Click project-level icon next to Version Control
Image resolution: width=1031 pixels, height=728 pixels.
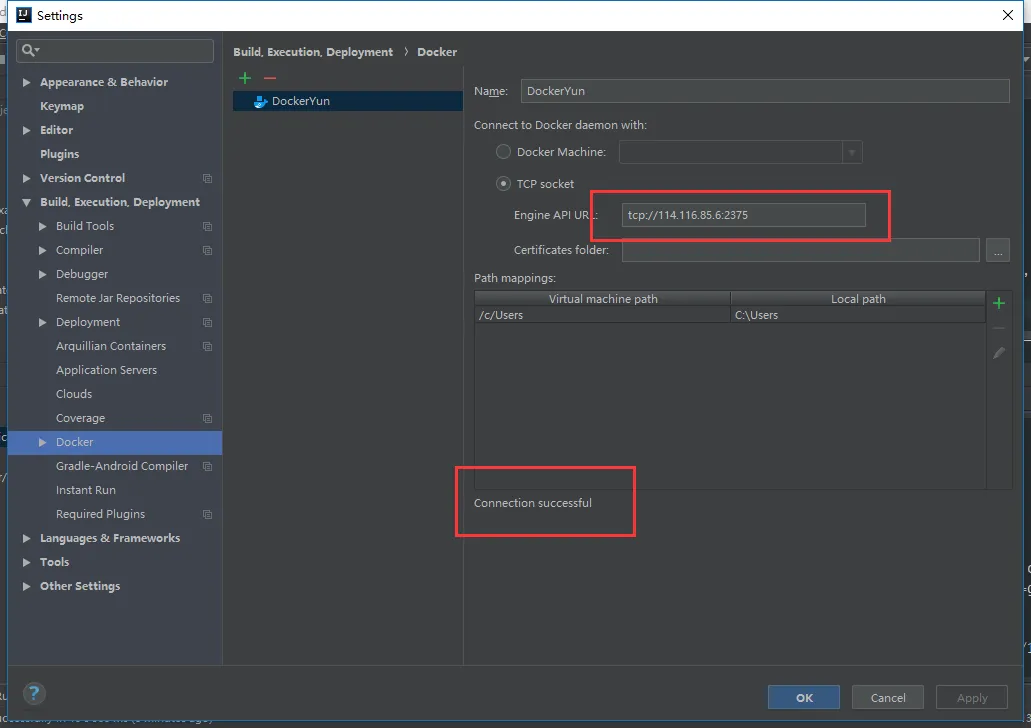(207, 178)
